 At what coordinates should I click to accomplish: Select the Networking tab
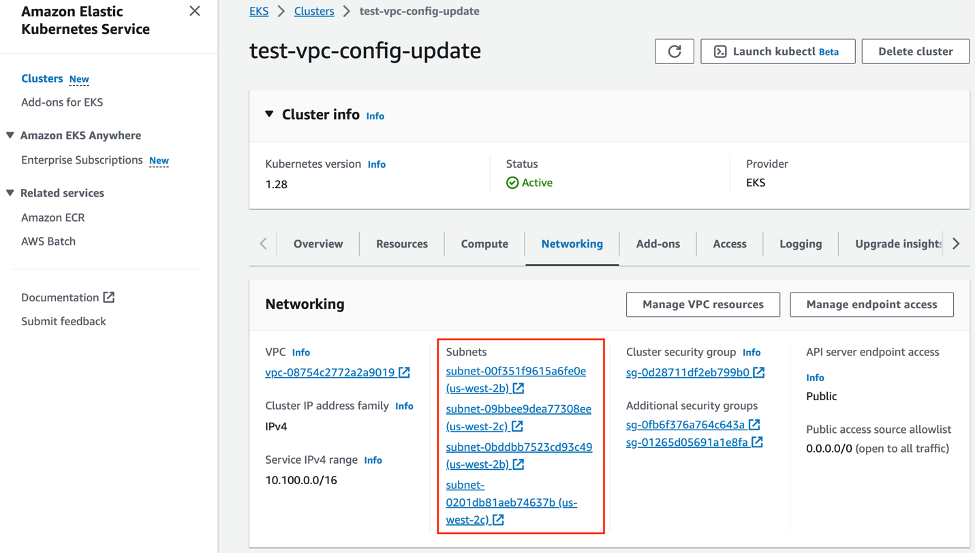572,244
